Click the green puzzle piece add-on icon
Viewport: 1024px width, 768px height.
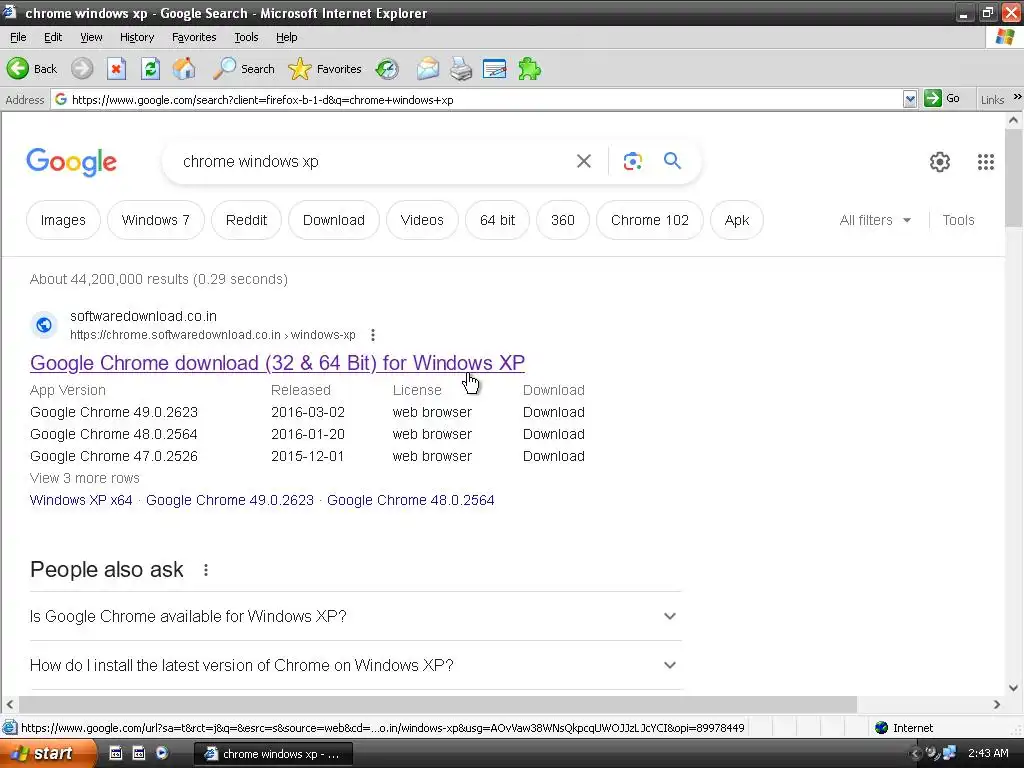(530, 69)
